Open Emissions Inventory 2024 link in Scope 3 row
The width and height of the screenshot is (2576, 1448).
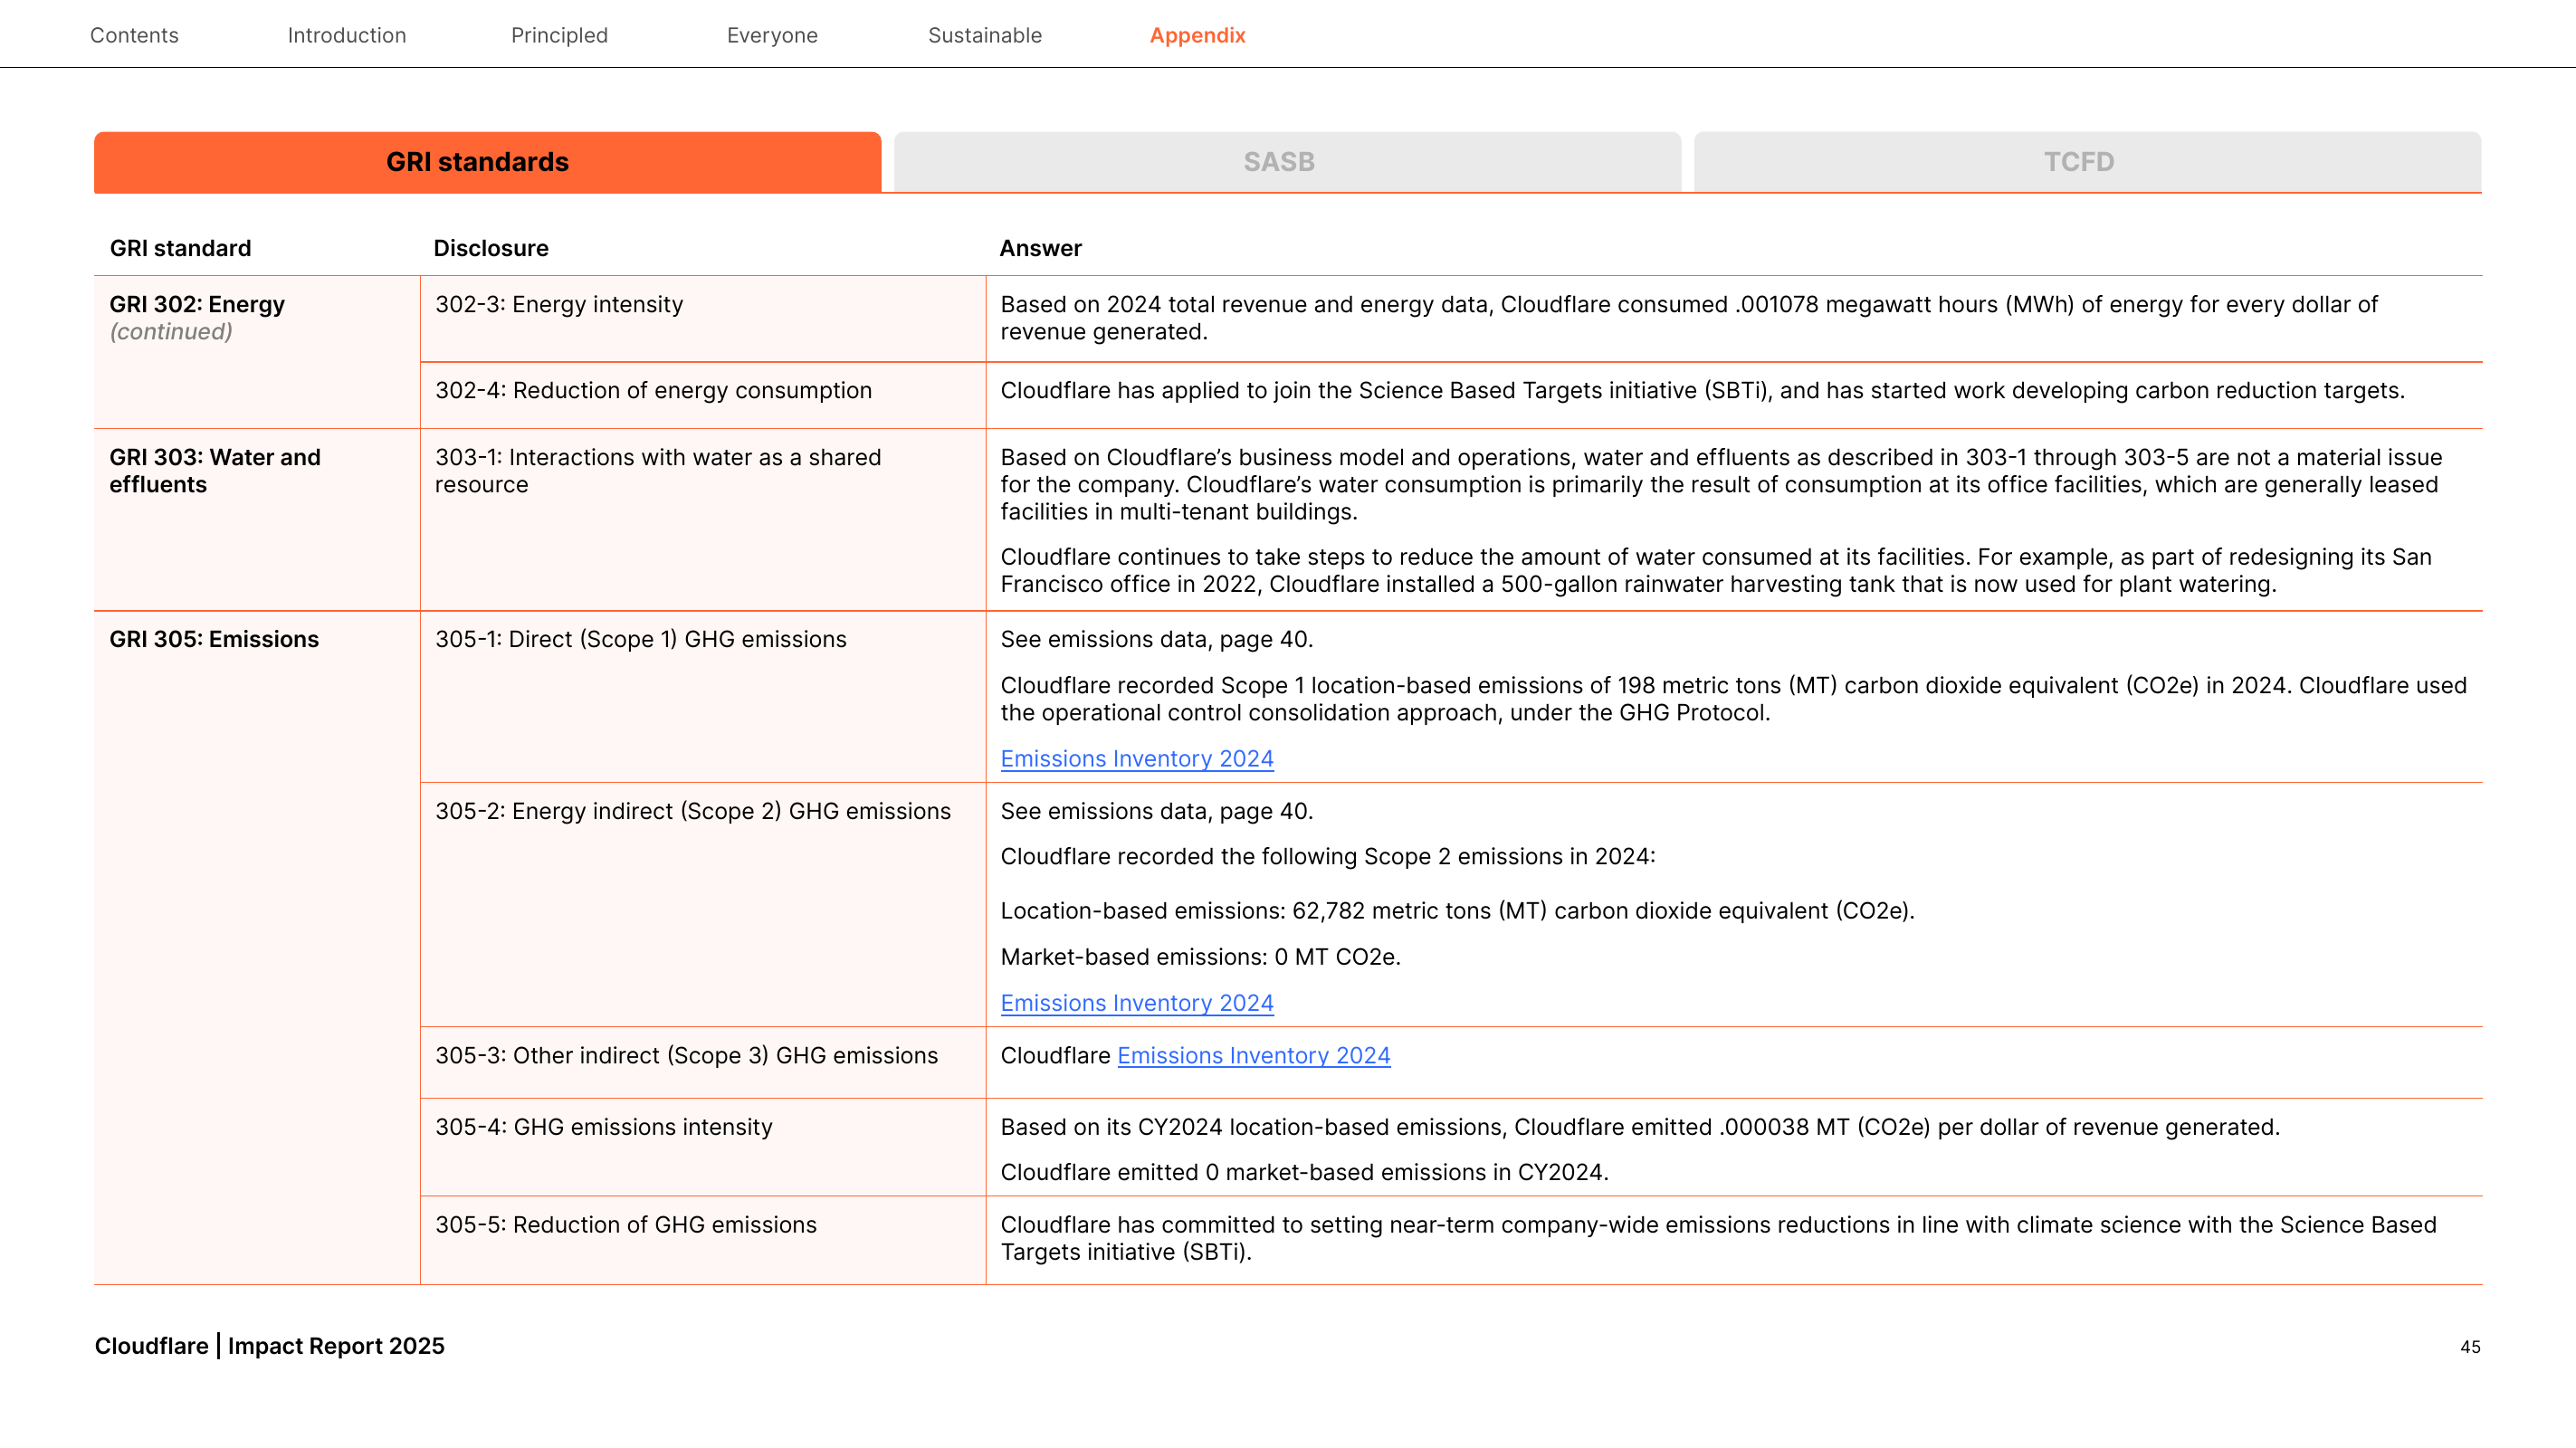(x=1253, y=1055)
